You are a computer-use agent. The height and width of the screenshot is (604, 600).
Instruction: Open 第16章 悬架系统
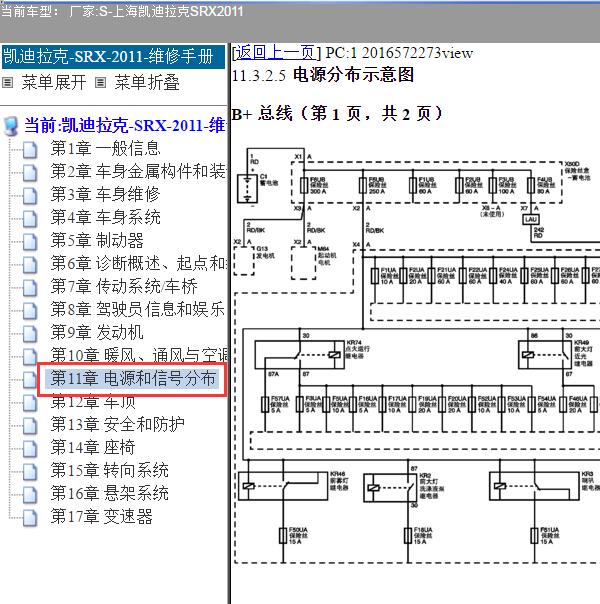[x=109, y=493]
